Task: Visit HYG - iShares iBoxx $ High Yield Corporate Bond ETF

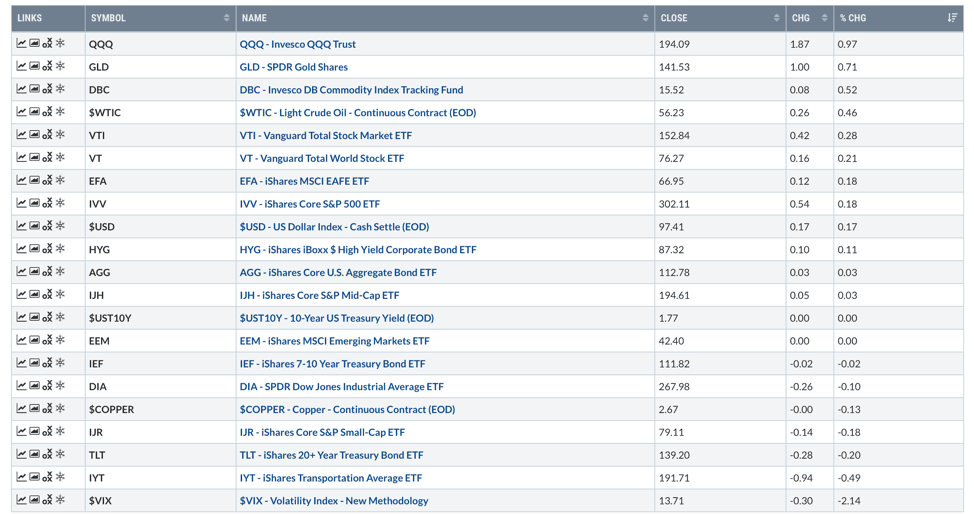Action: [x=358, y=250]
